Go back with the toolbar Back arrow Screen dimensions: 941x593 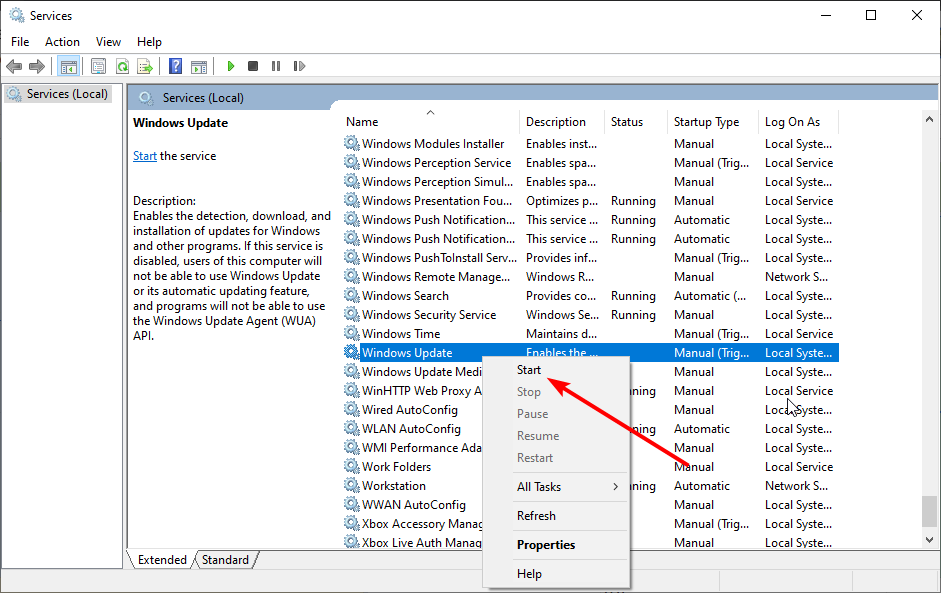pos(14,66)
